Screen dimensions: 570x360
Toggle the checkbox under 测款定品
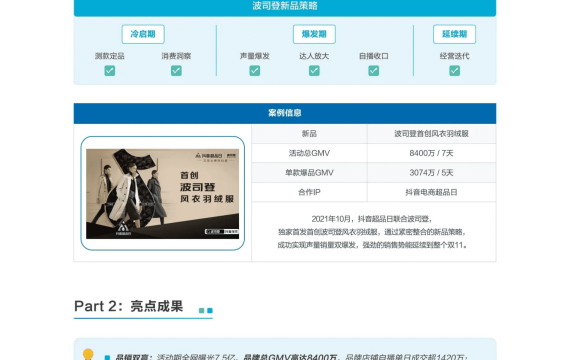coord(110,71)
